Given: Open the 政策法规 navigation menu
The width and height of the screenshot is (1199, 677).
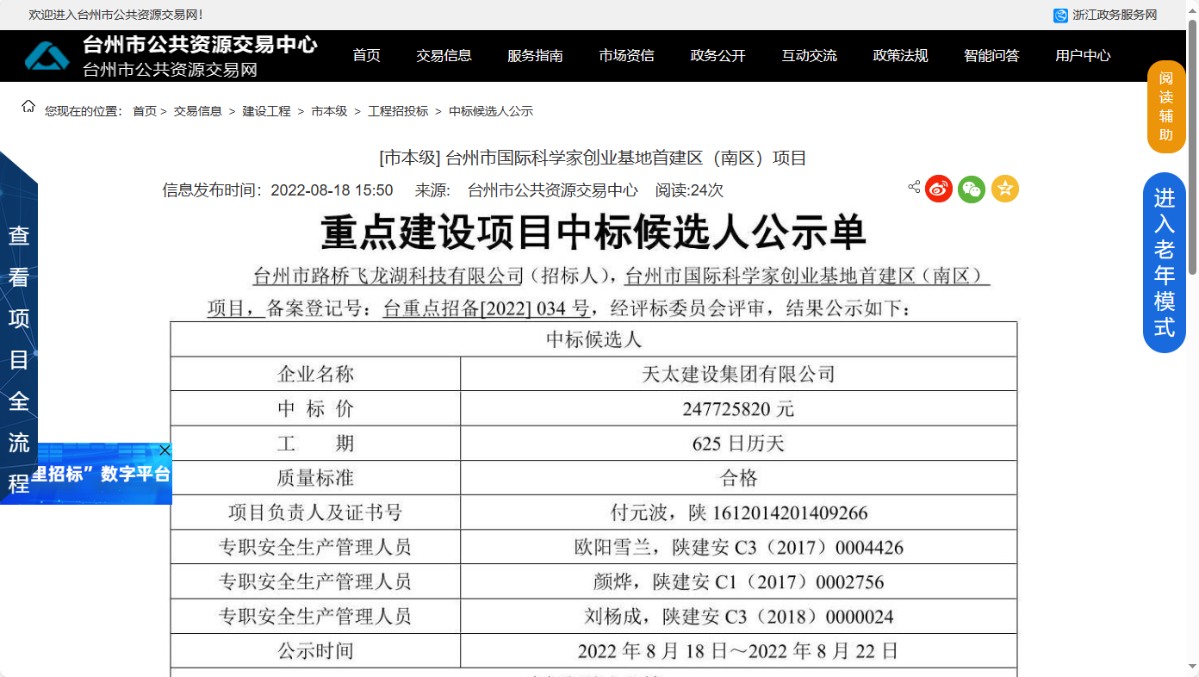Looking at the screenshot, I should pyautogui.click(x=900, y=56).
